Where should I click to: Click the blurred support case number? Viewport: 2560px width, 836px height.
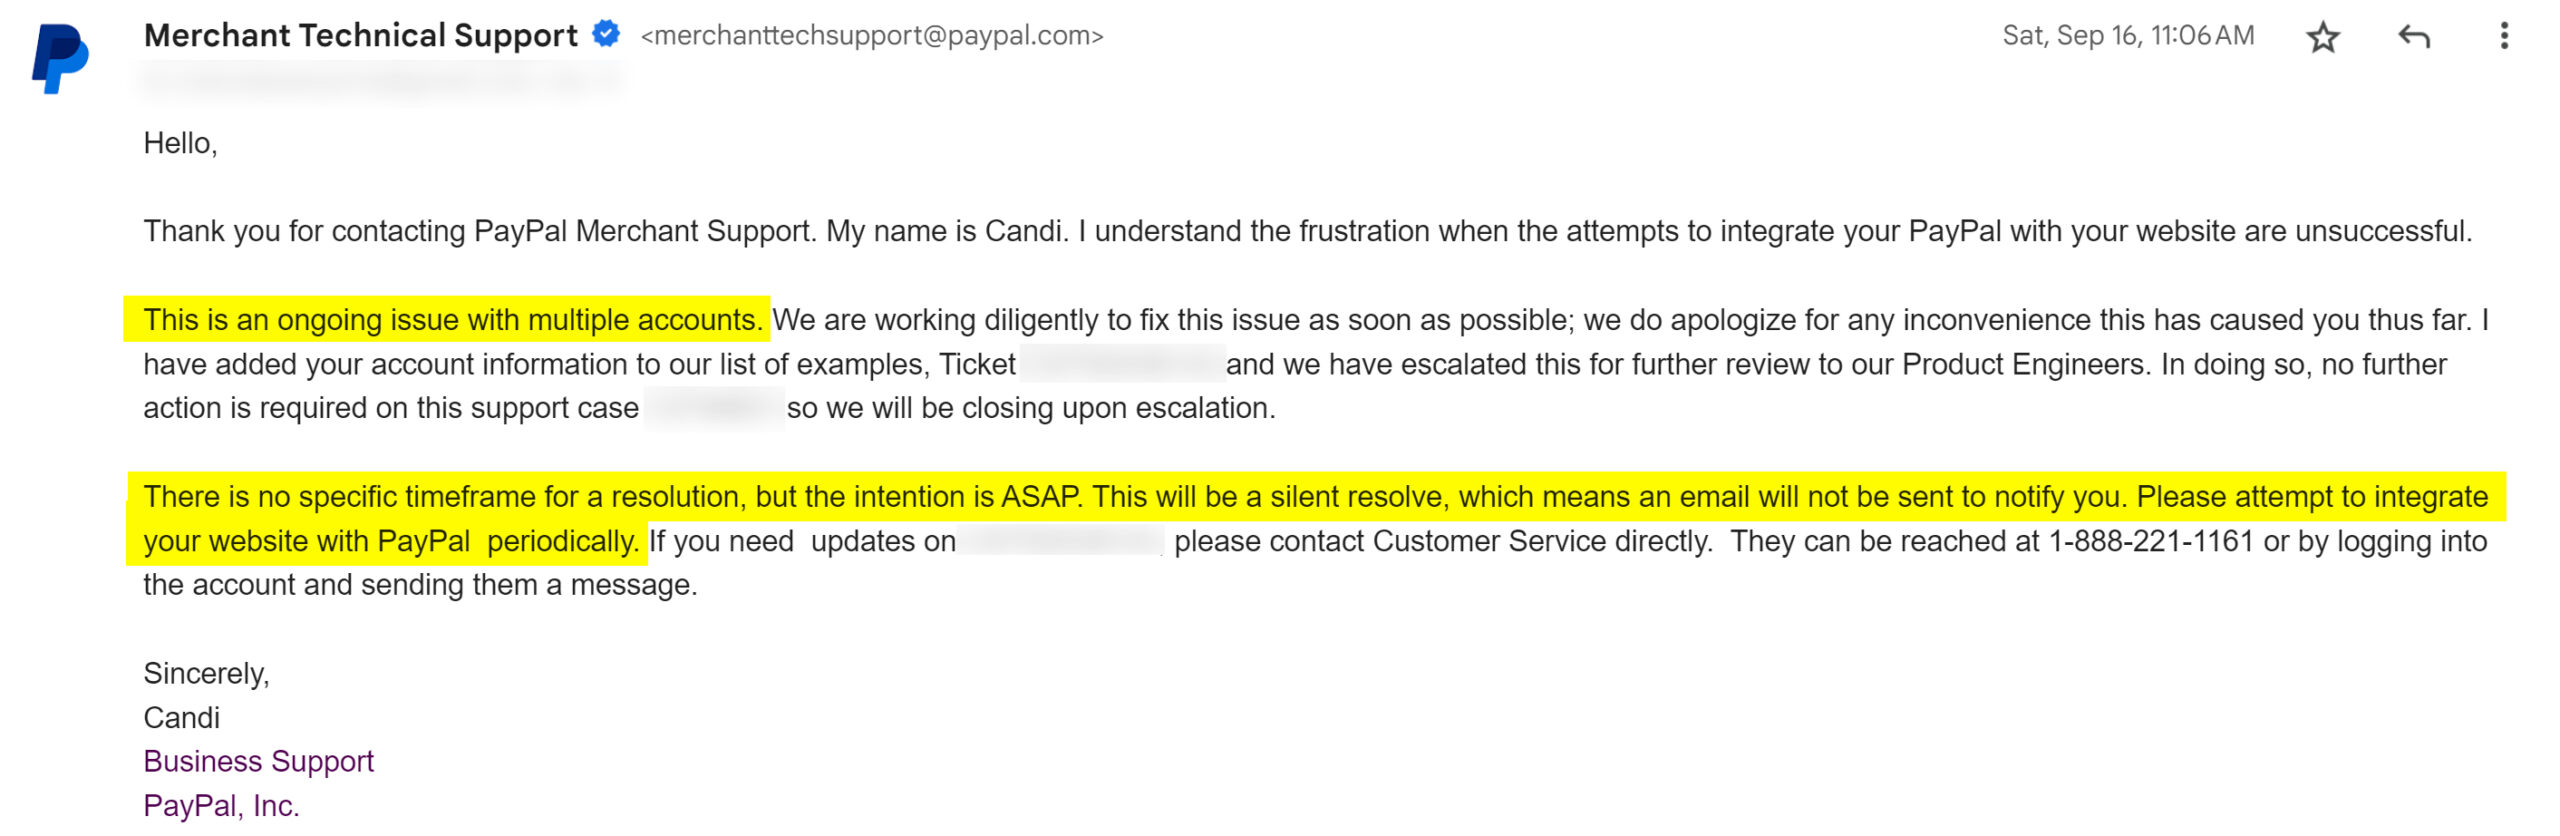(x=713, y=408)
